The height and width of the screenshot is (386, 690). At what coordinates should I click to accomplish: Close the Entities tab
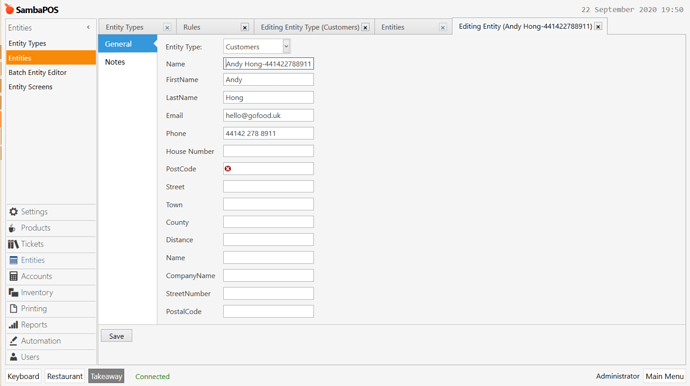(x=443, y=27)
